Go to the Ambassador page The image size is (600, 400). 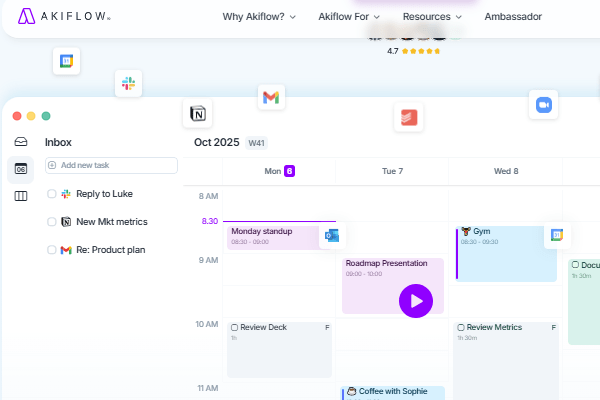(x=512, y=17)
